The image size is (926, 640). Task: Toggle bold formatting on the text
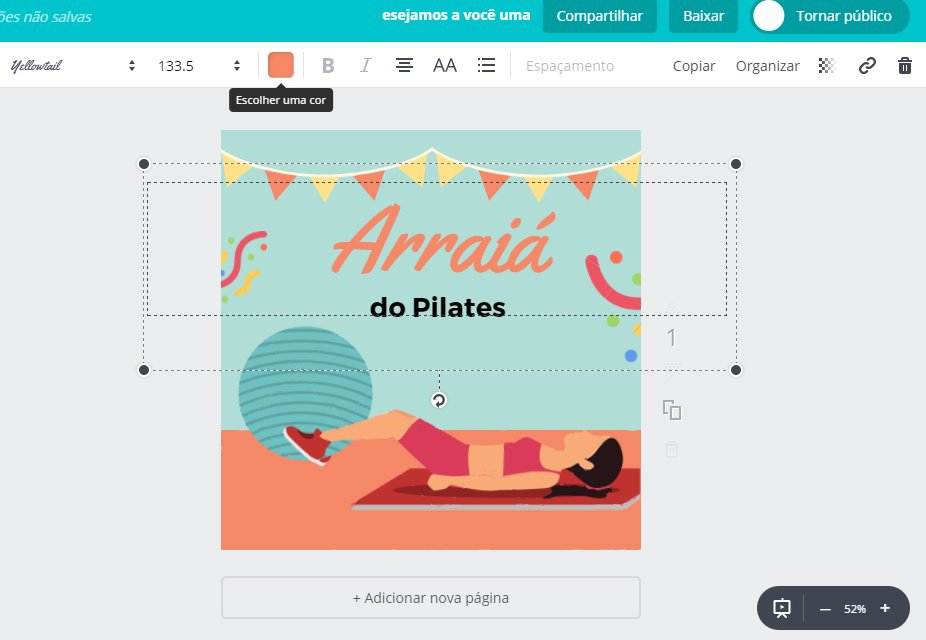click(x=327, y=65)
